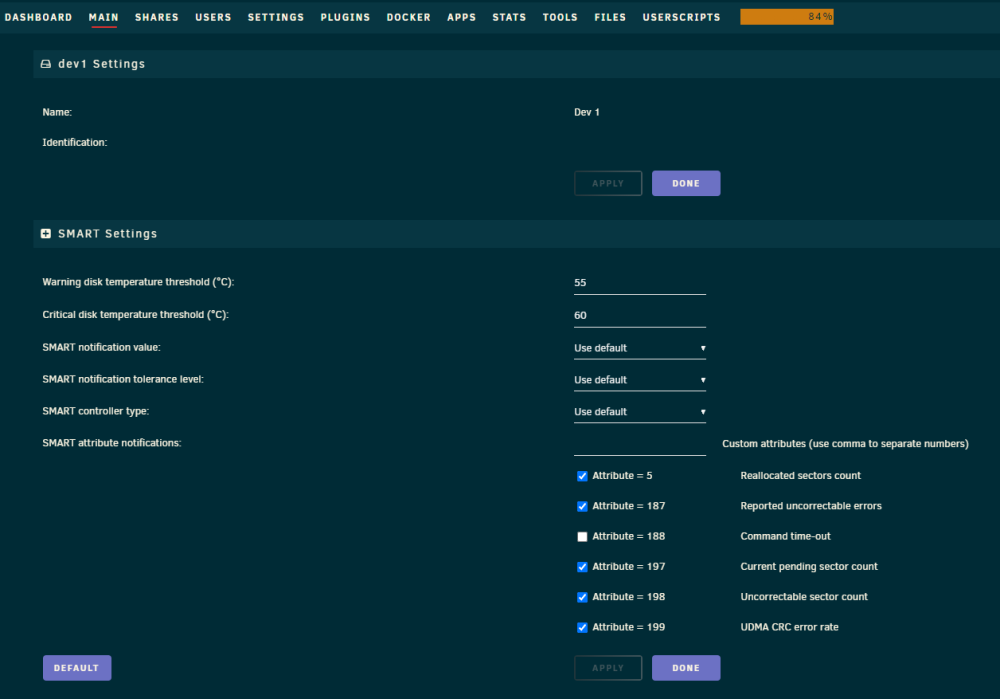Viewport: 1000px width, 699px height.
Task: Enable Attribute = 188 command time-out checkbox
Action: tap(582, 536)
